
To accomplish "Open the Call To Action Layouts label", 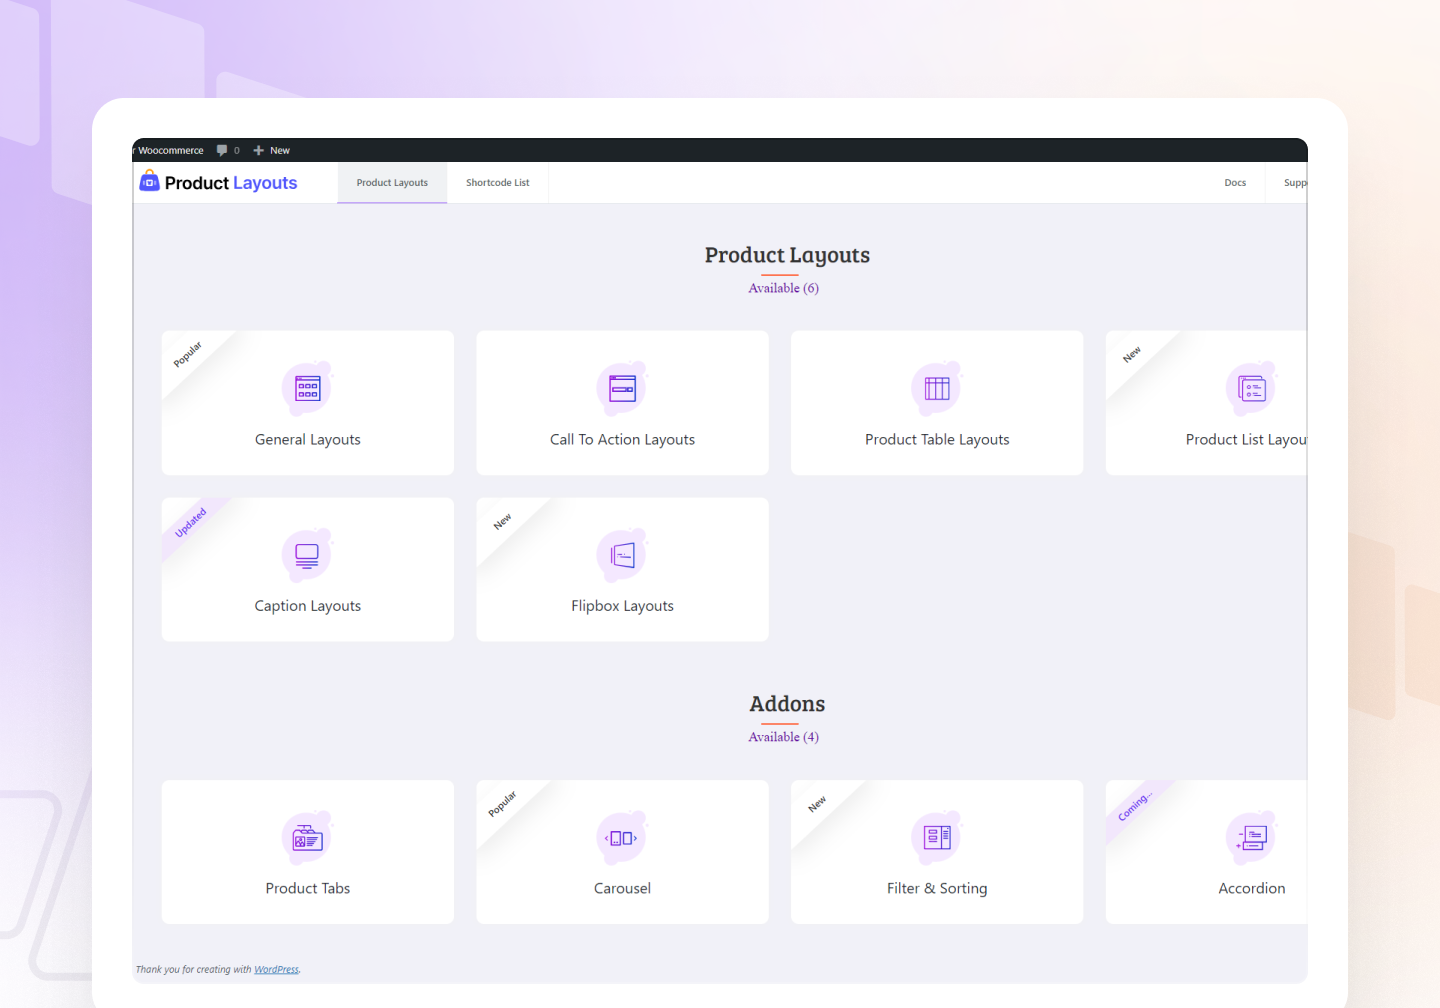I will pyautogui.click(x=622, y=439).
